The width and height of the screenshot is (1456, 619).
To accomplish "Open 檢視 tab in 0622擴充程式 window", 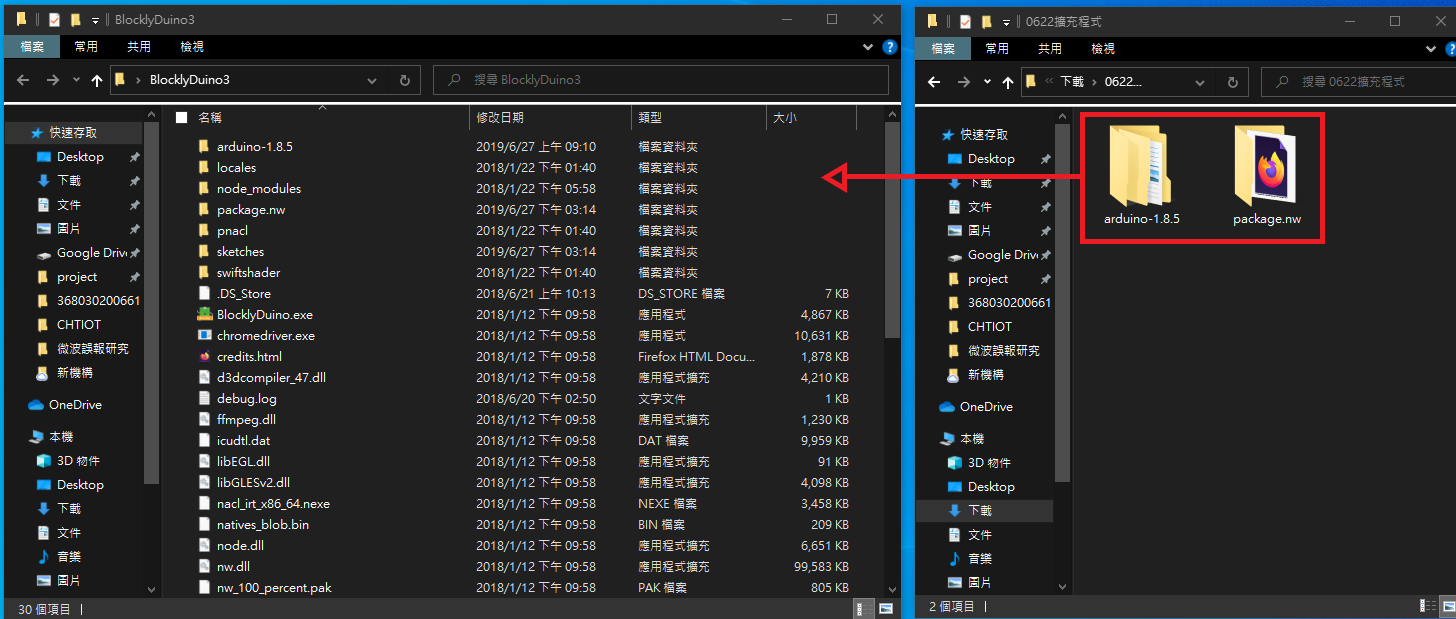I will tap(1103, 48).
